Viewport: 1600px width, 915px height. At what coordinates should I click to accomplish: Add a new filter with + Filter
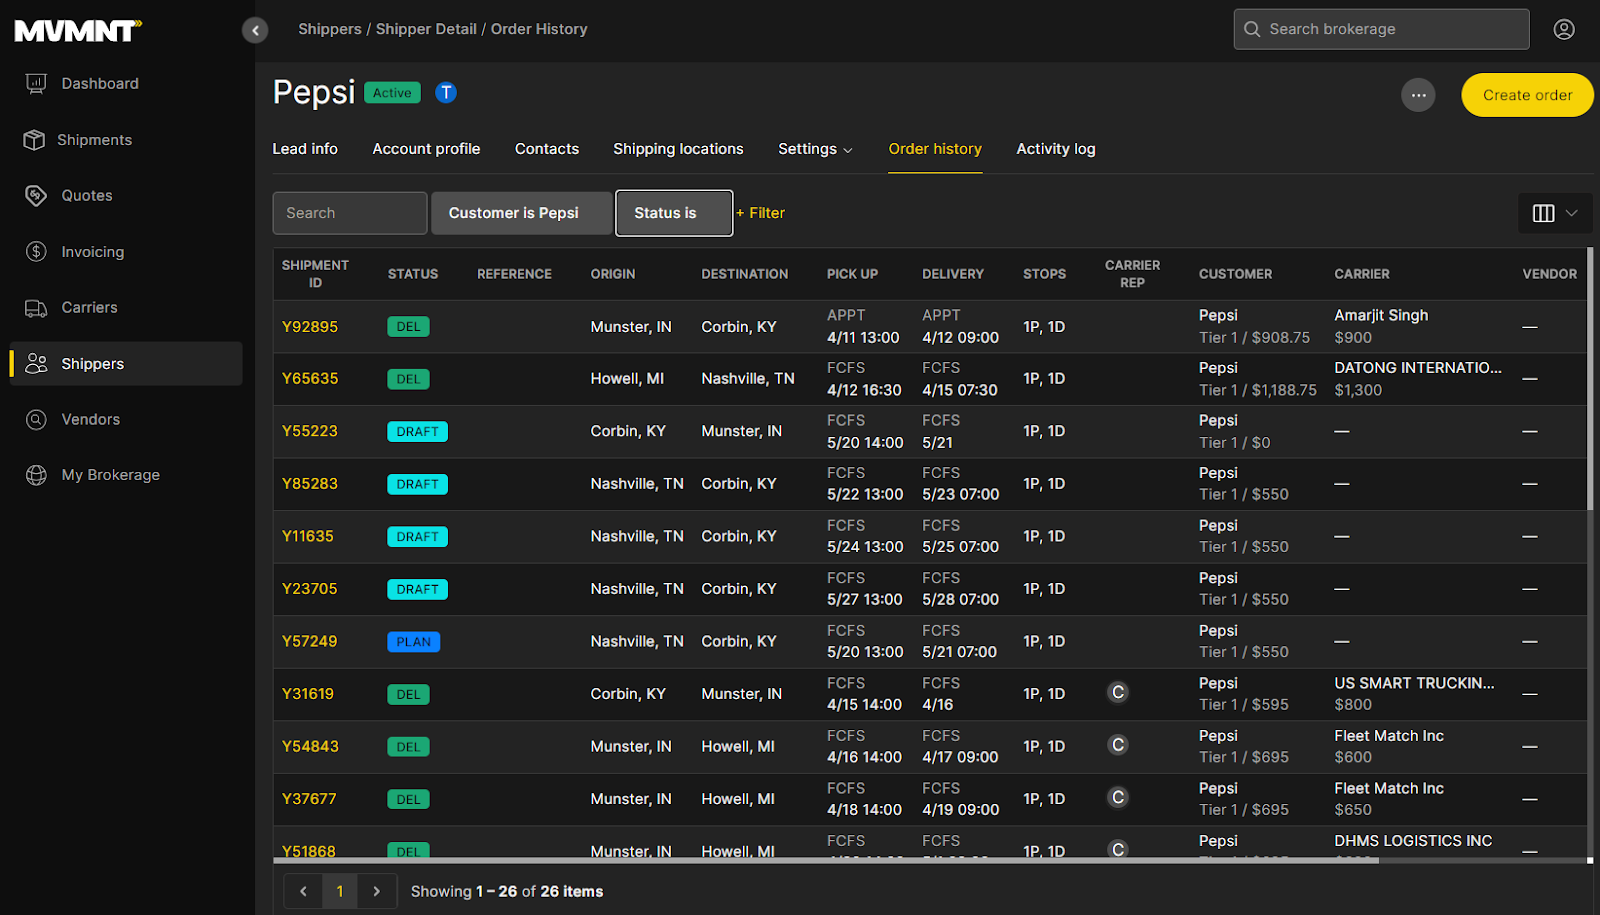761,213
